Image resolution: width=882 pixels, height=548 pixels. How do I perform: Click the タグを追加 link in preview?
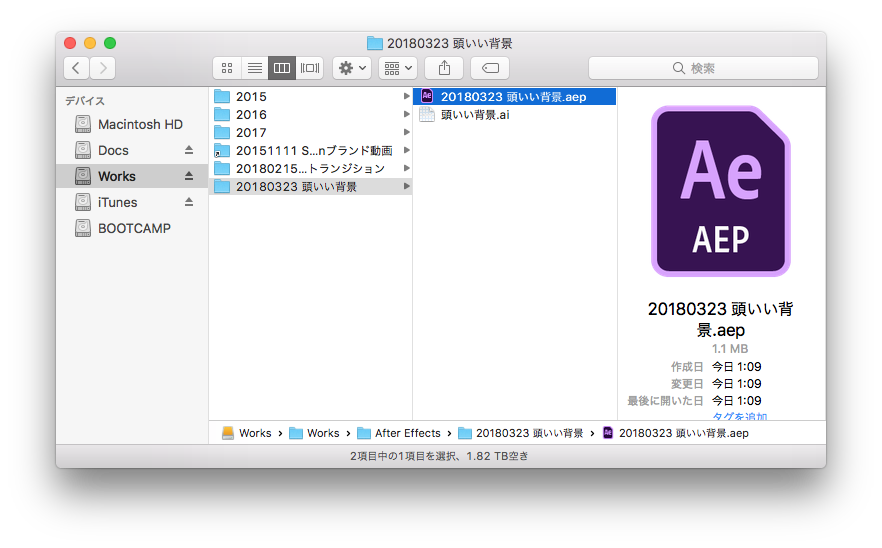[740, 416]
